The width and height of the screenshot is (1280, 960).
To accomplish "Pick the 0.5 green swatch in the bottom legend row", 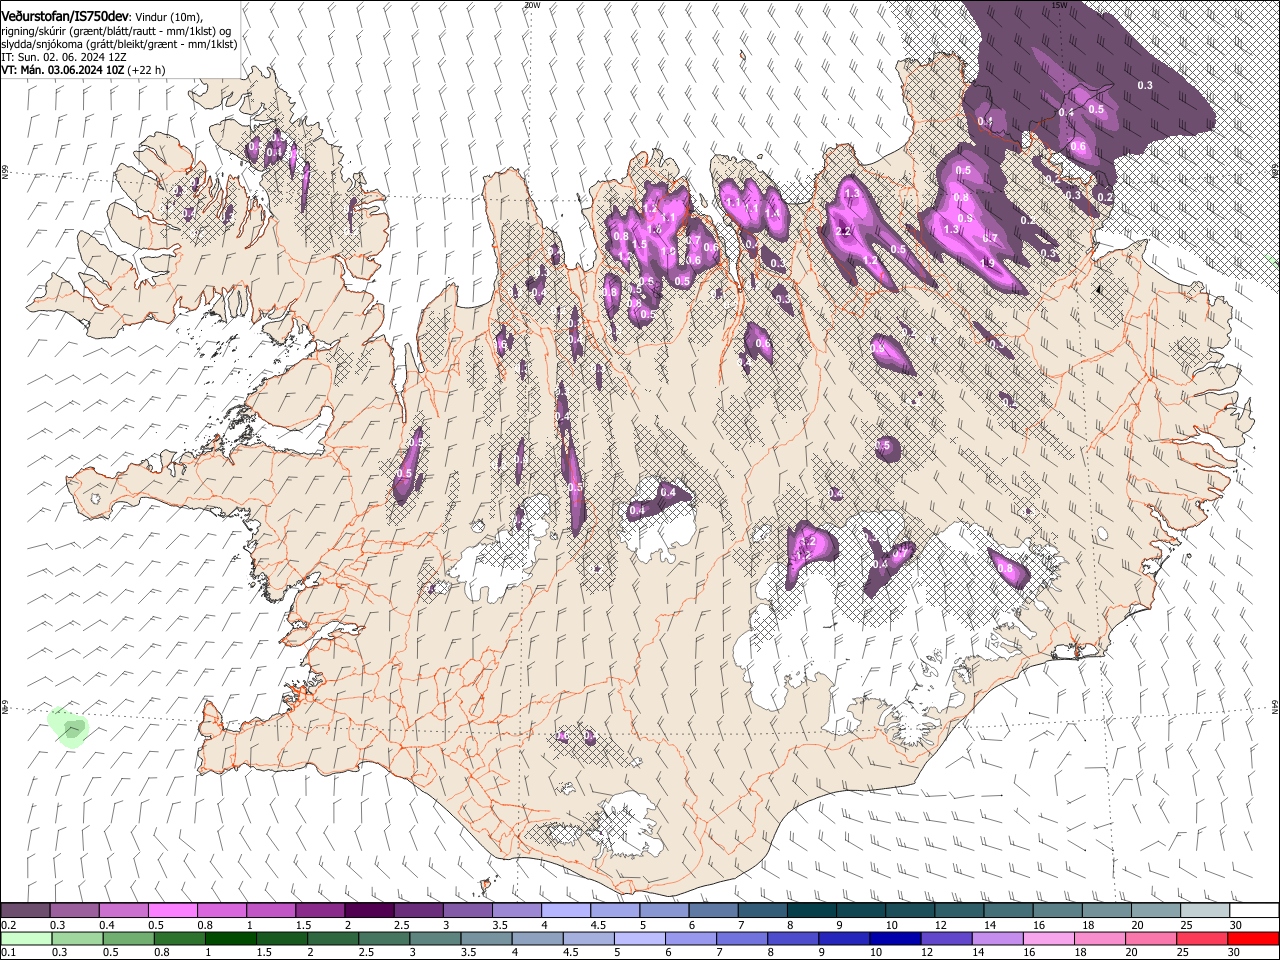I will tap(128, 938).
